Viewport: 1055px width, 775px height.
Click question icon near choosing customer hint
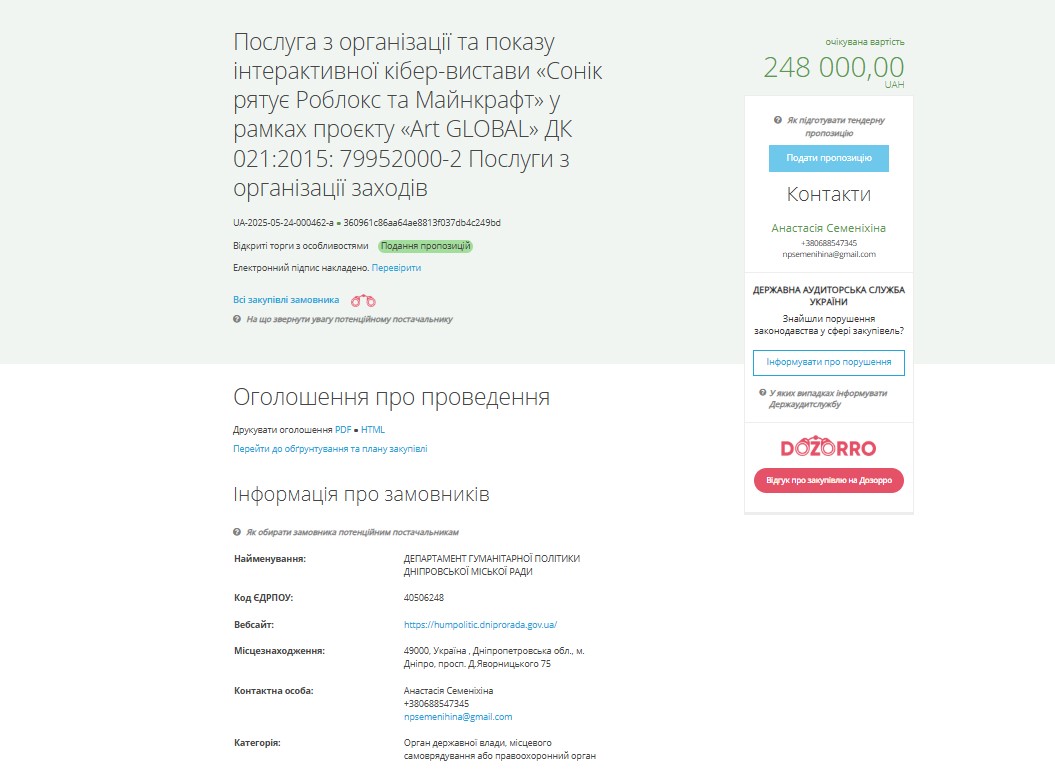[237, 531]
